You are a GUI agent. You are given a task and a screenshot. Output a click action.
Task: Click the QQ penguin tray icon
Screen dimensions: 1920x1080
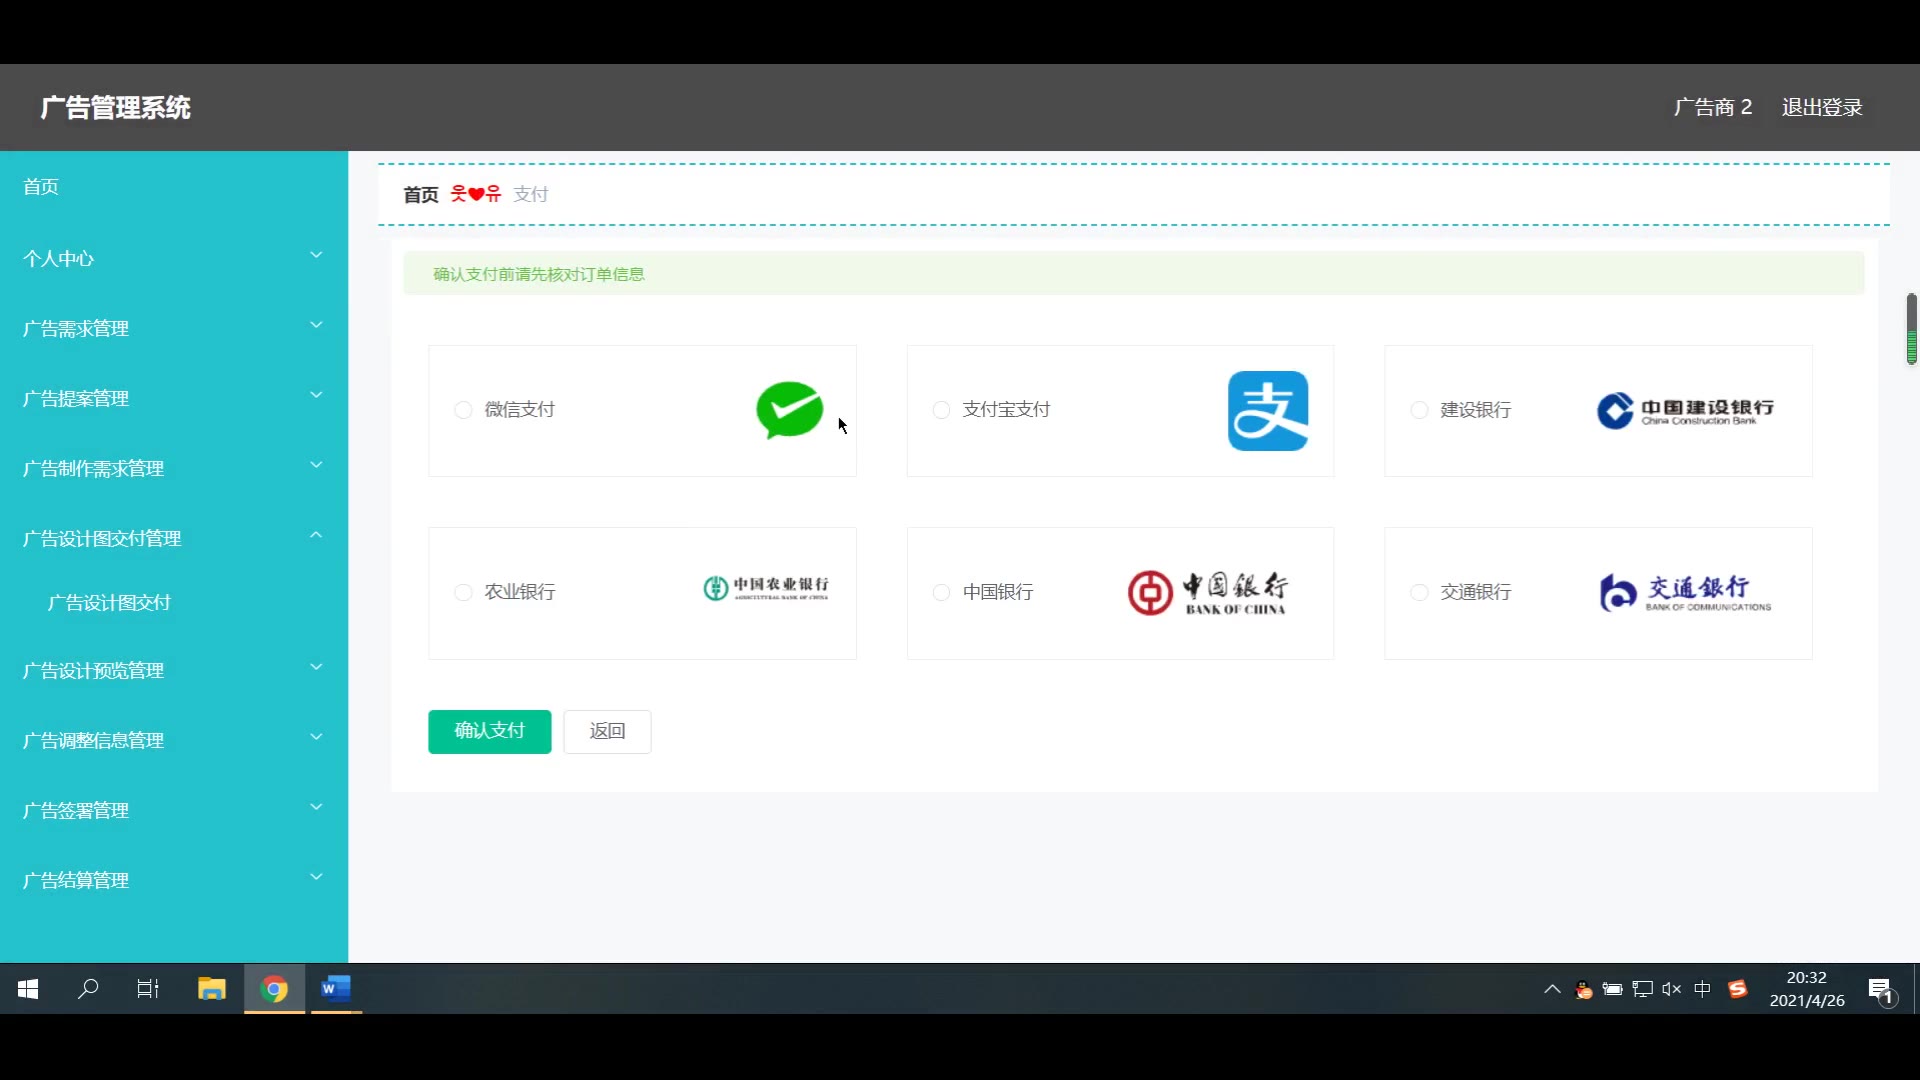pyautogui.click(x=1584, y=990)
